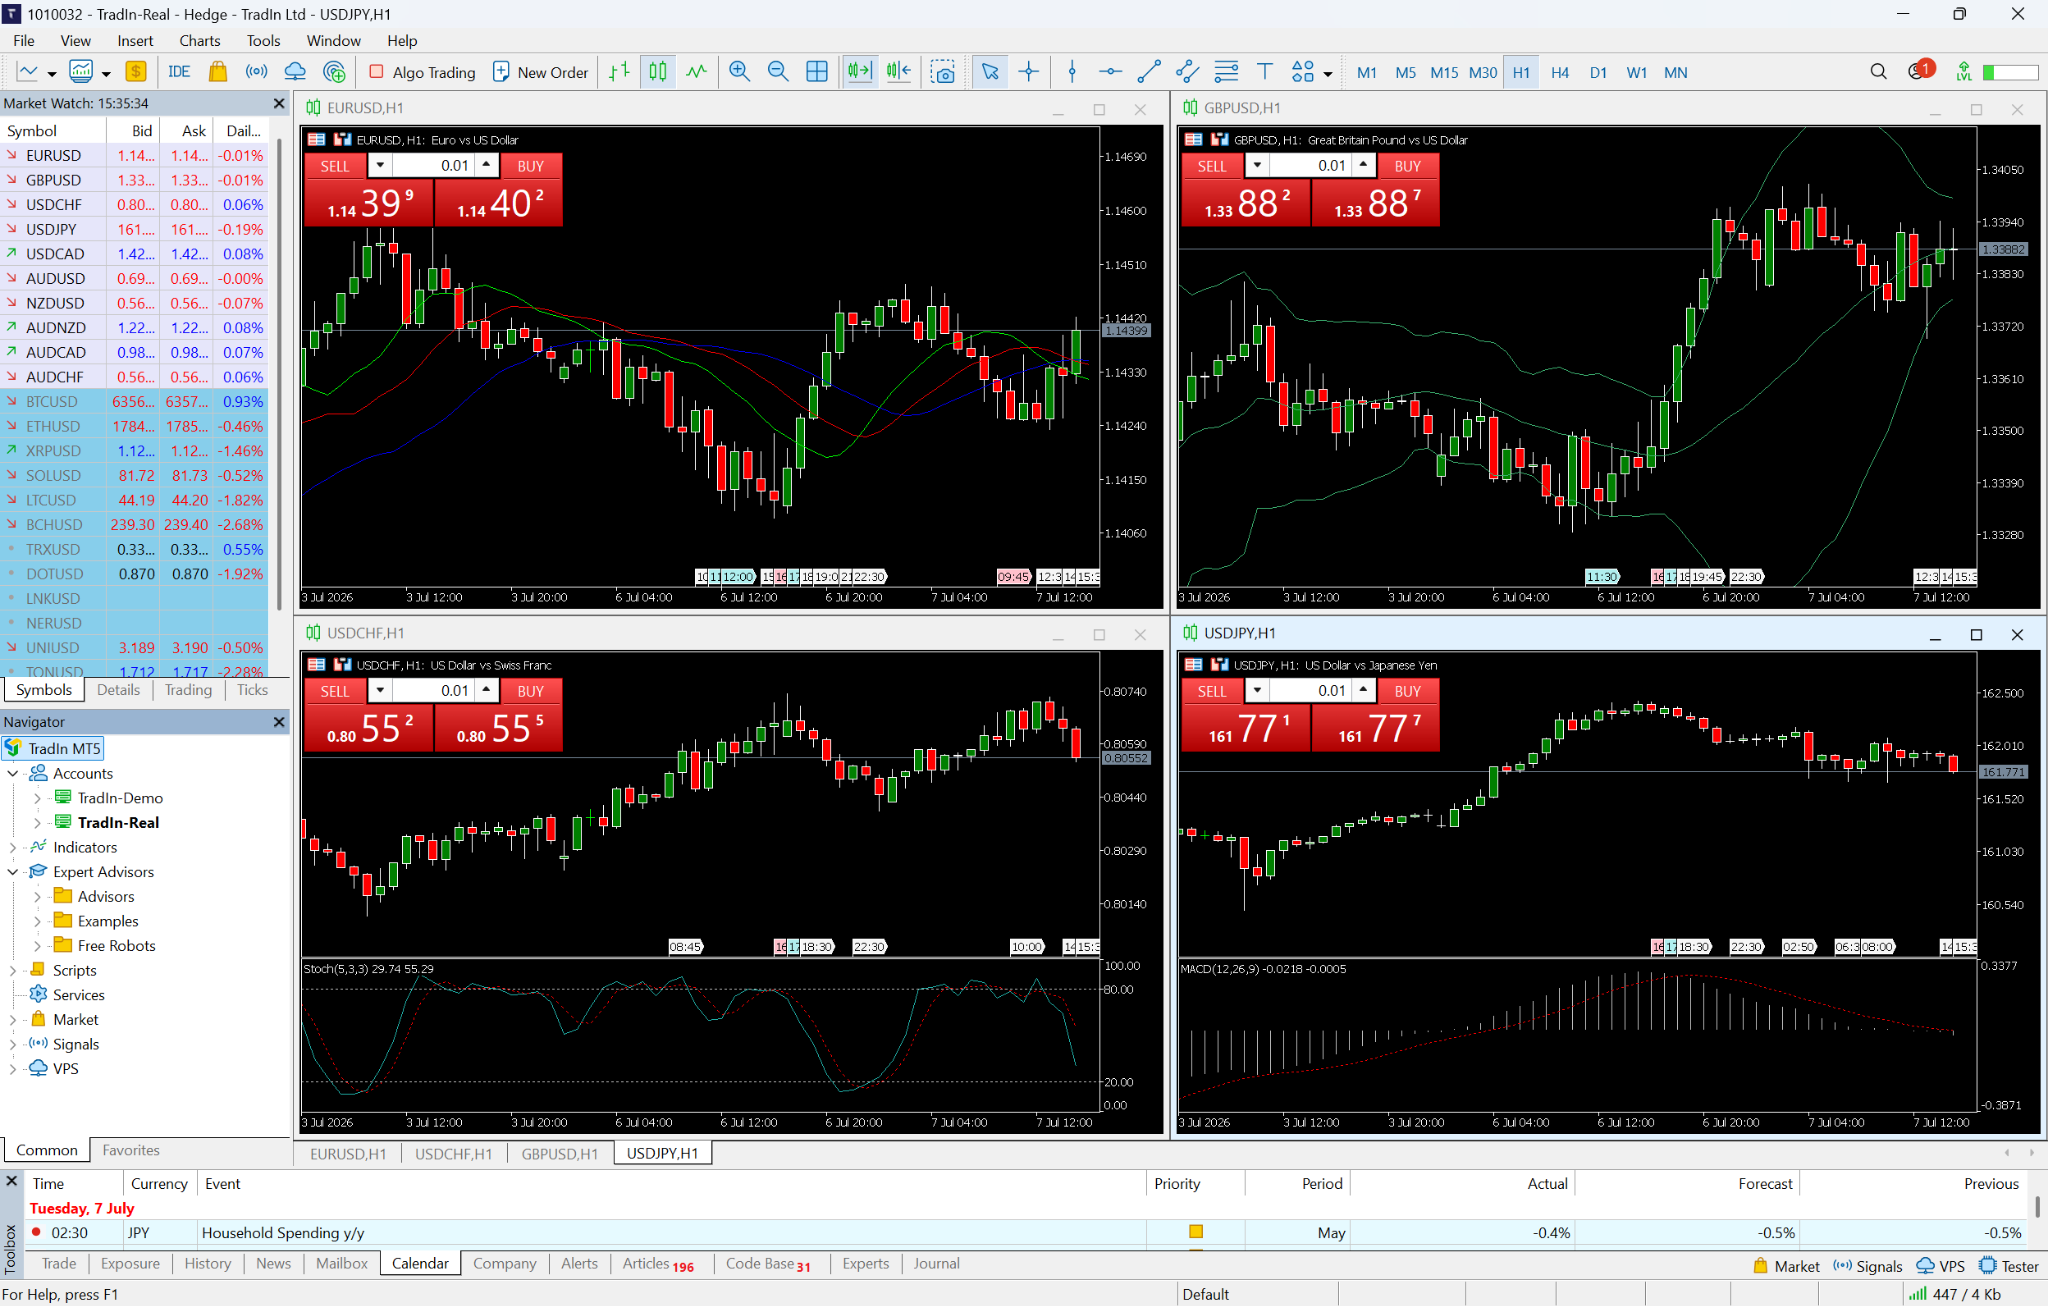2048x1306 pixels.
Task: Select the D1 timeframe
Action: pos(1598,72)
